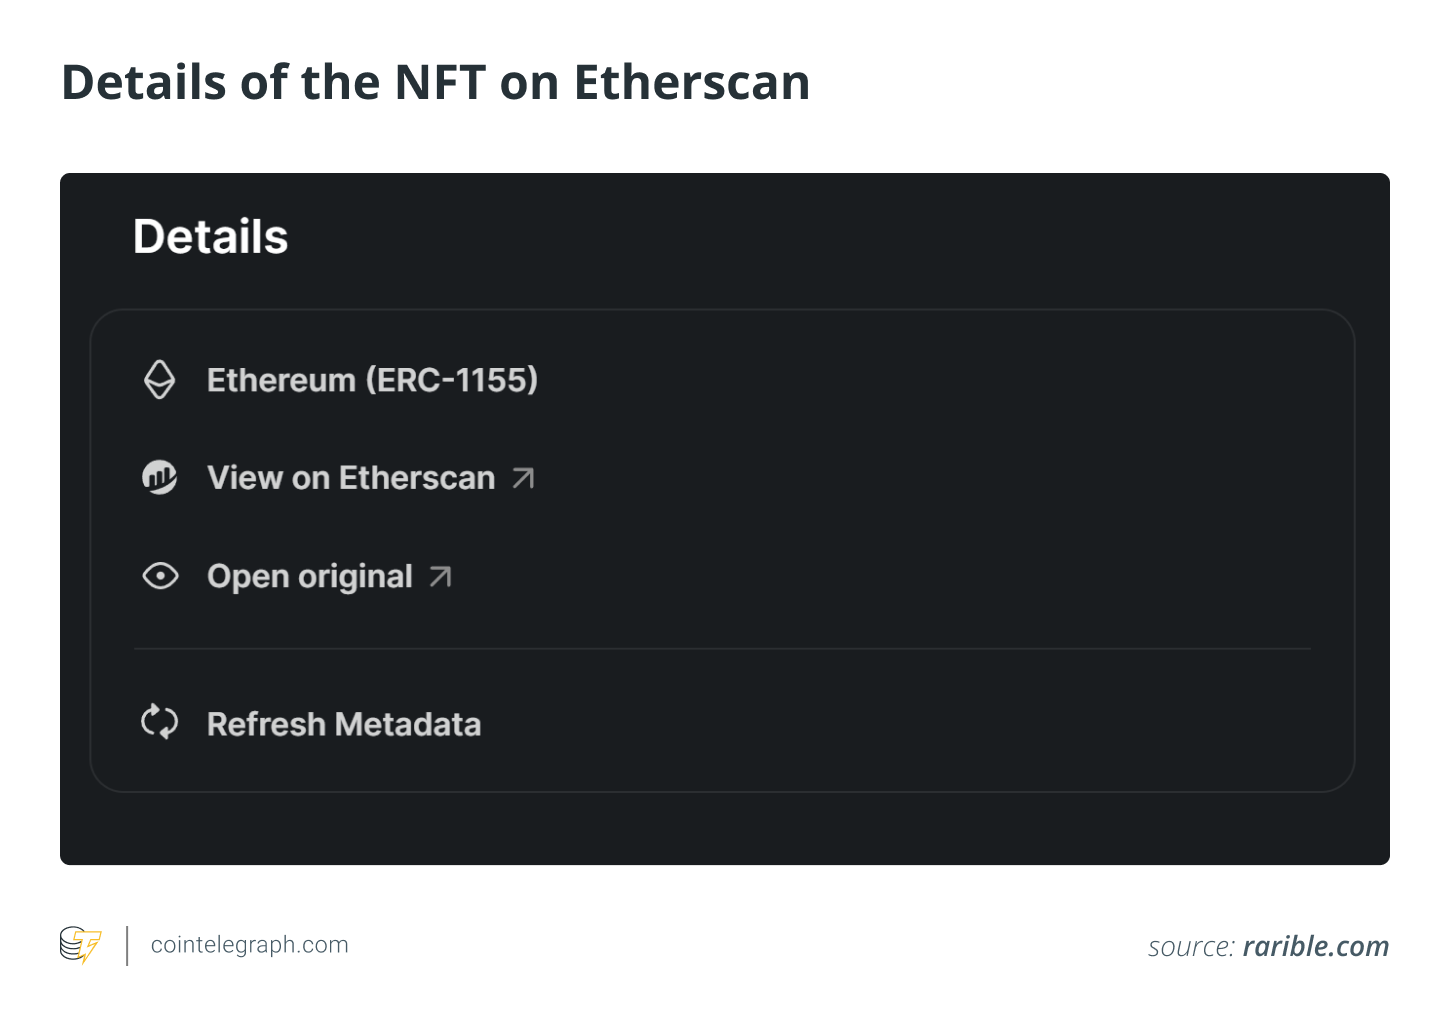Select the Etherscan logo icon
The height and width of the screenshot is (1026, 1450).
pos(159,478)
